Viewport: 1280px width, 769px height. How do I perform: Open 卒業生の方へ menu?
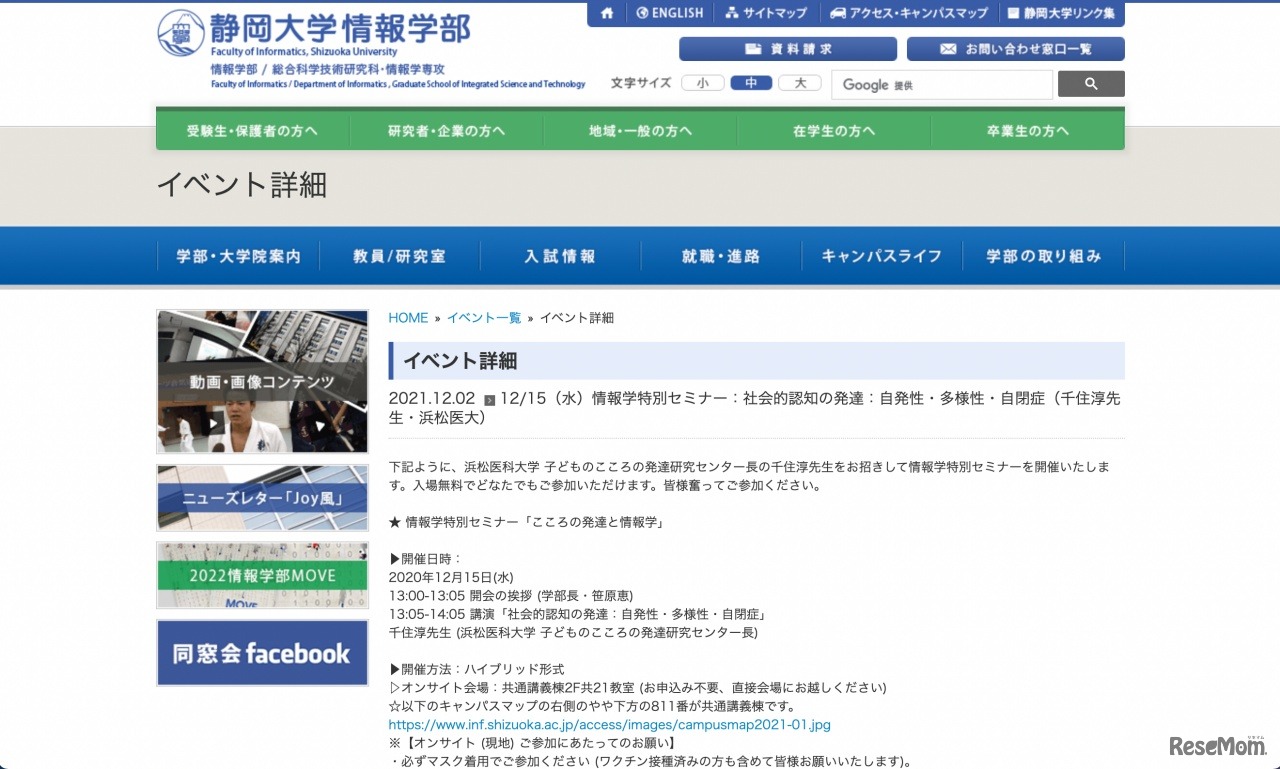pos(1028,131)
